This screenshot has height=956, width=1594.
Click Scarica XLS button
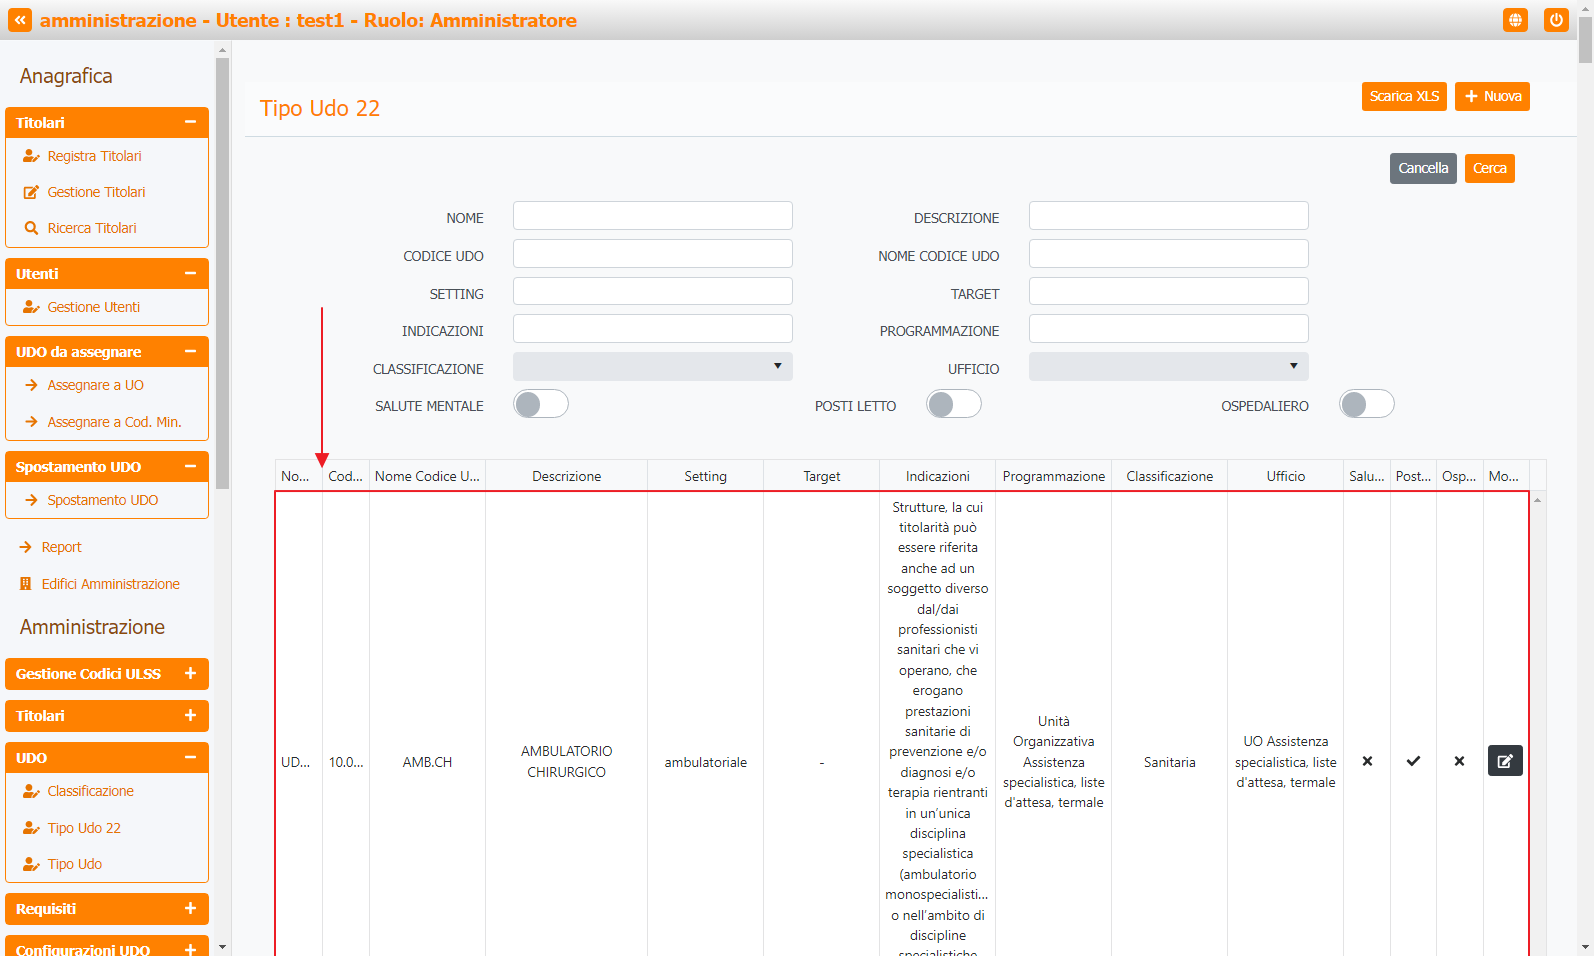pyautogui.click(x=1404, y=96)
